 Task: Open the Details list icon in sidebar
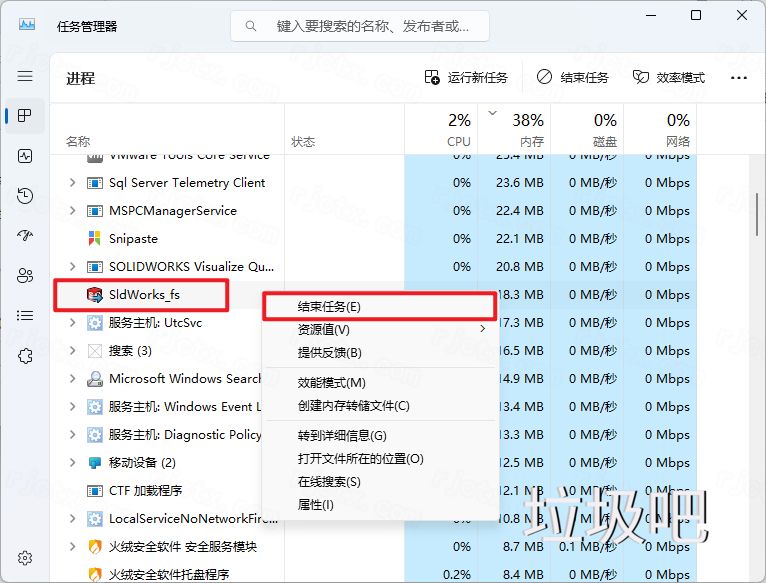tap(25, 316)
